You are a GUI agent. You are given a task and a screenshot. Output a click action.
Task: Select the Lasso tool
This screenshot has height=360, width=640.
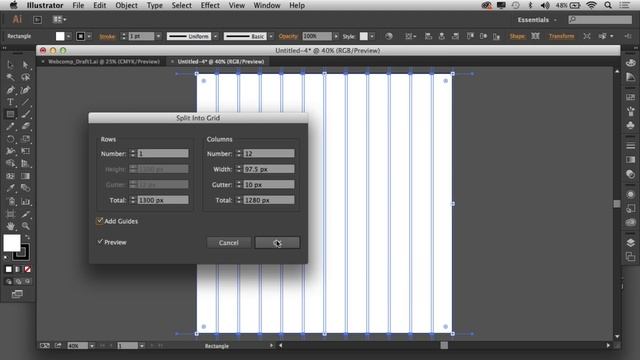tap(26, 77)
